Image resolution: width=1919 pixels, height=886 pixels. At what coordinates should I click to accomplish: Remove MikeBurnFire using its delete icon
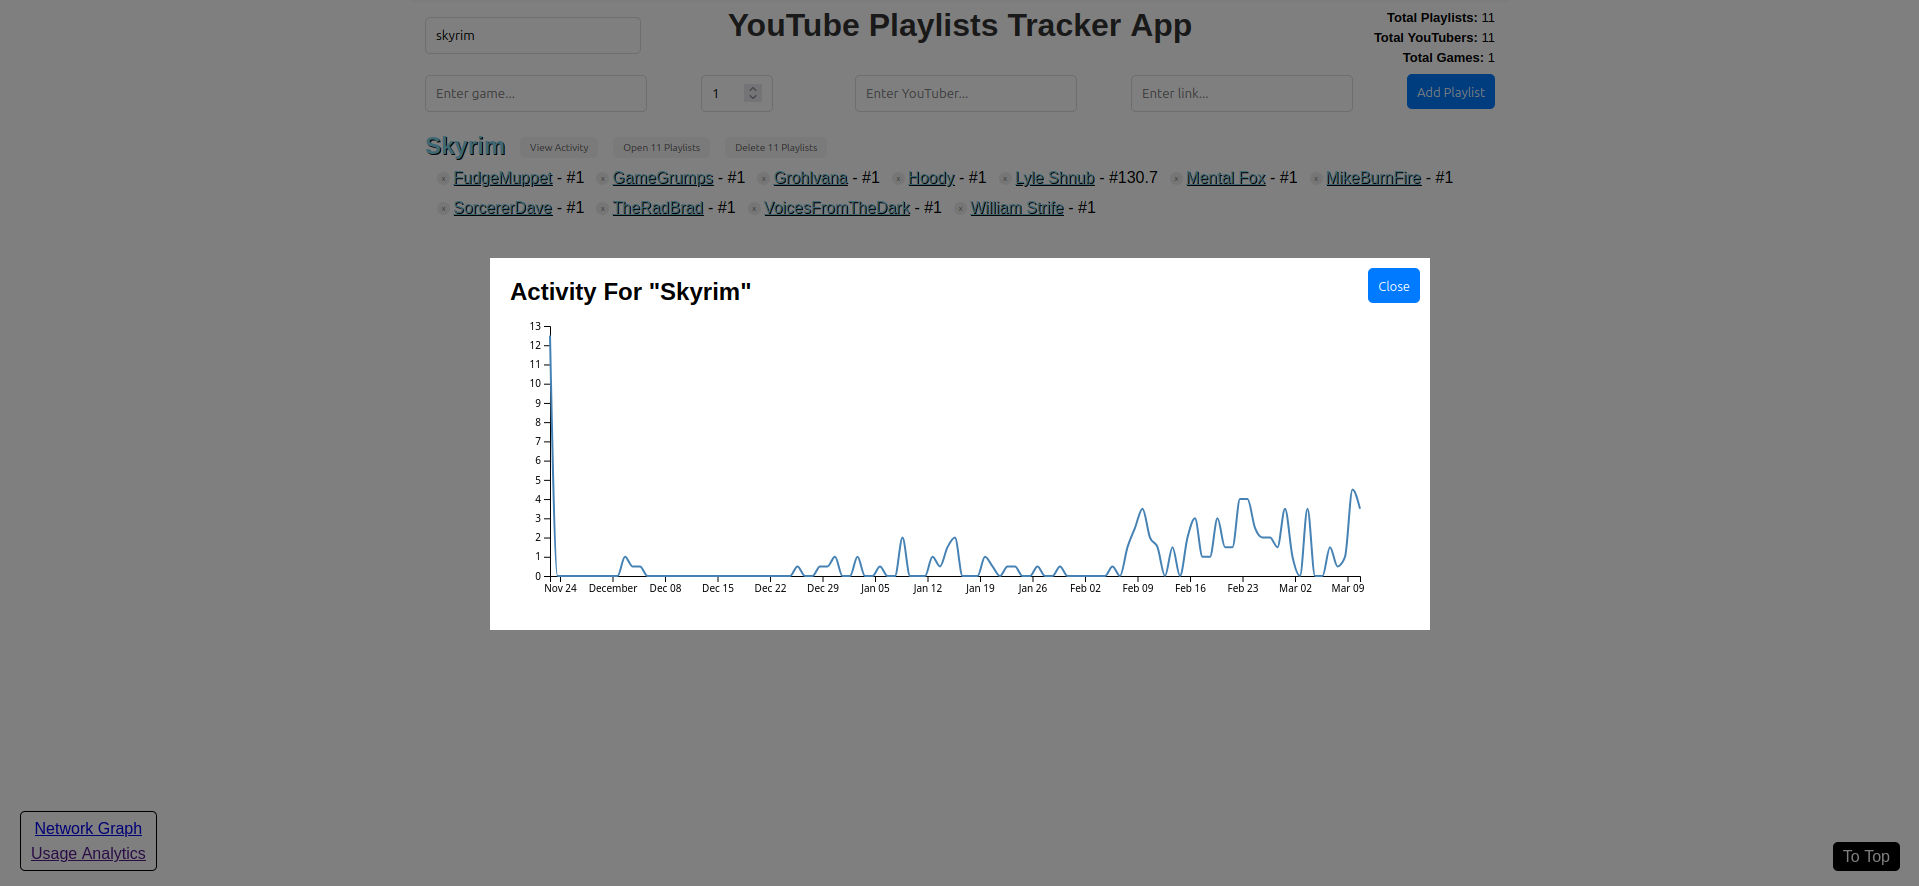coord(1314,178)
